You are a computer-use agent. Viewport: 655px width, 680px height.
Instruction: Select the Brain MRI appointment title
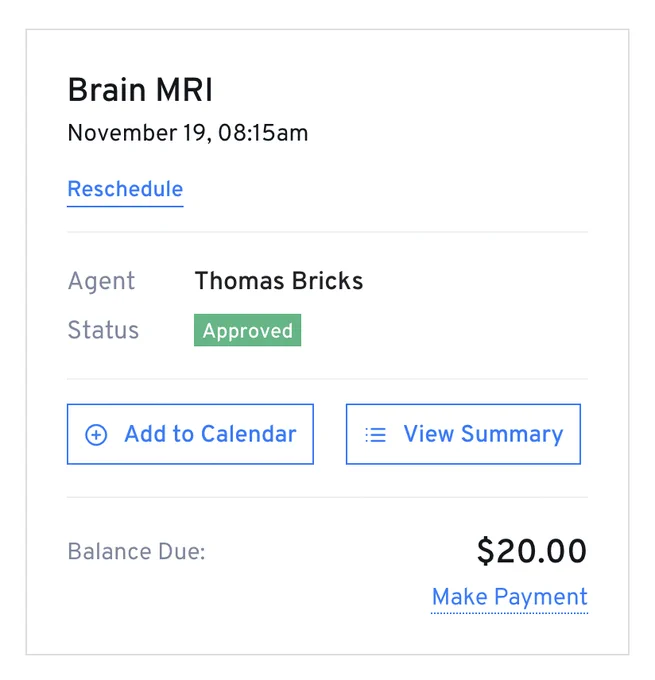(140, 90)
